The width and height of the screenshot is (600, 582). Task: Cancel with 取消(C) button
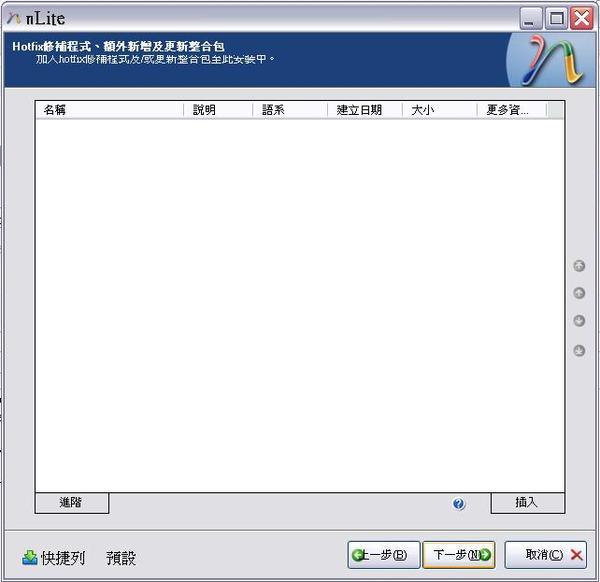tap(545, 554)
